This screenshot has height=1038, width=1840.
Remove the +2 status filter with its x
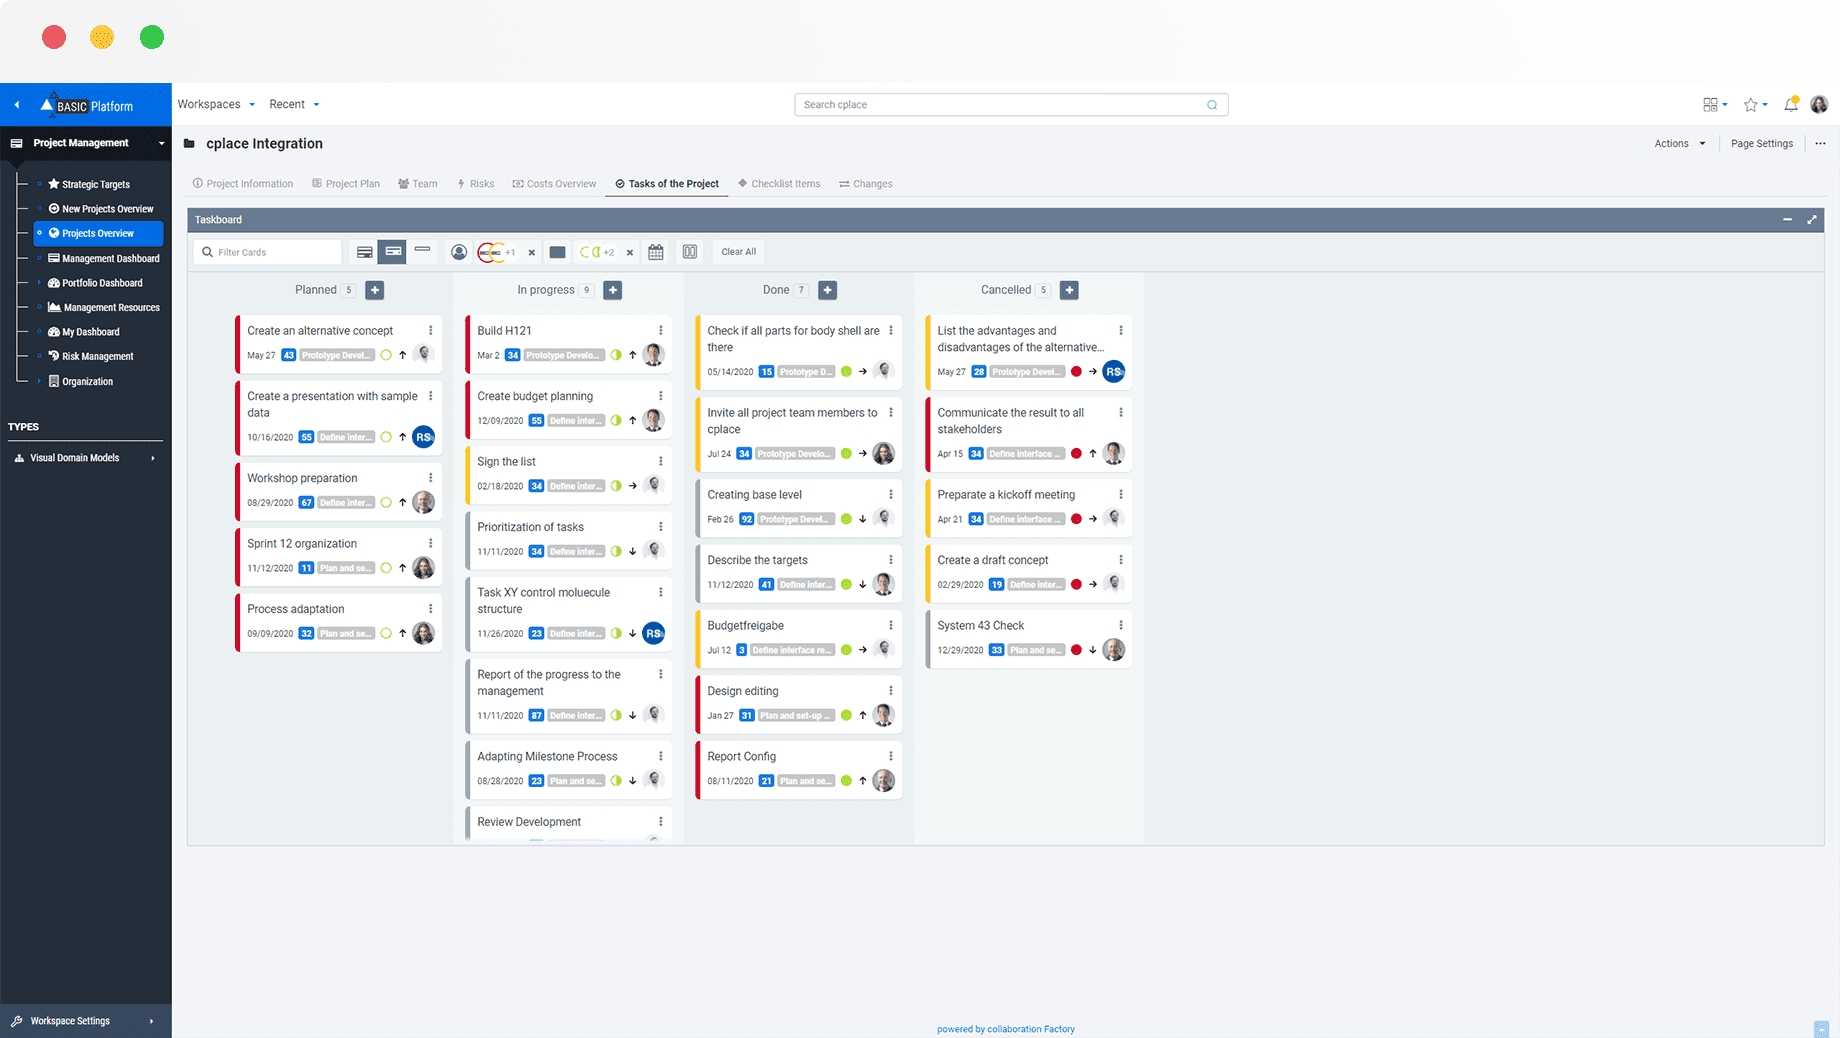click(x=629, y=252)
